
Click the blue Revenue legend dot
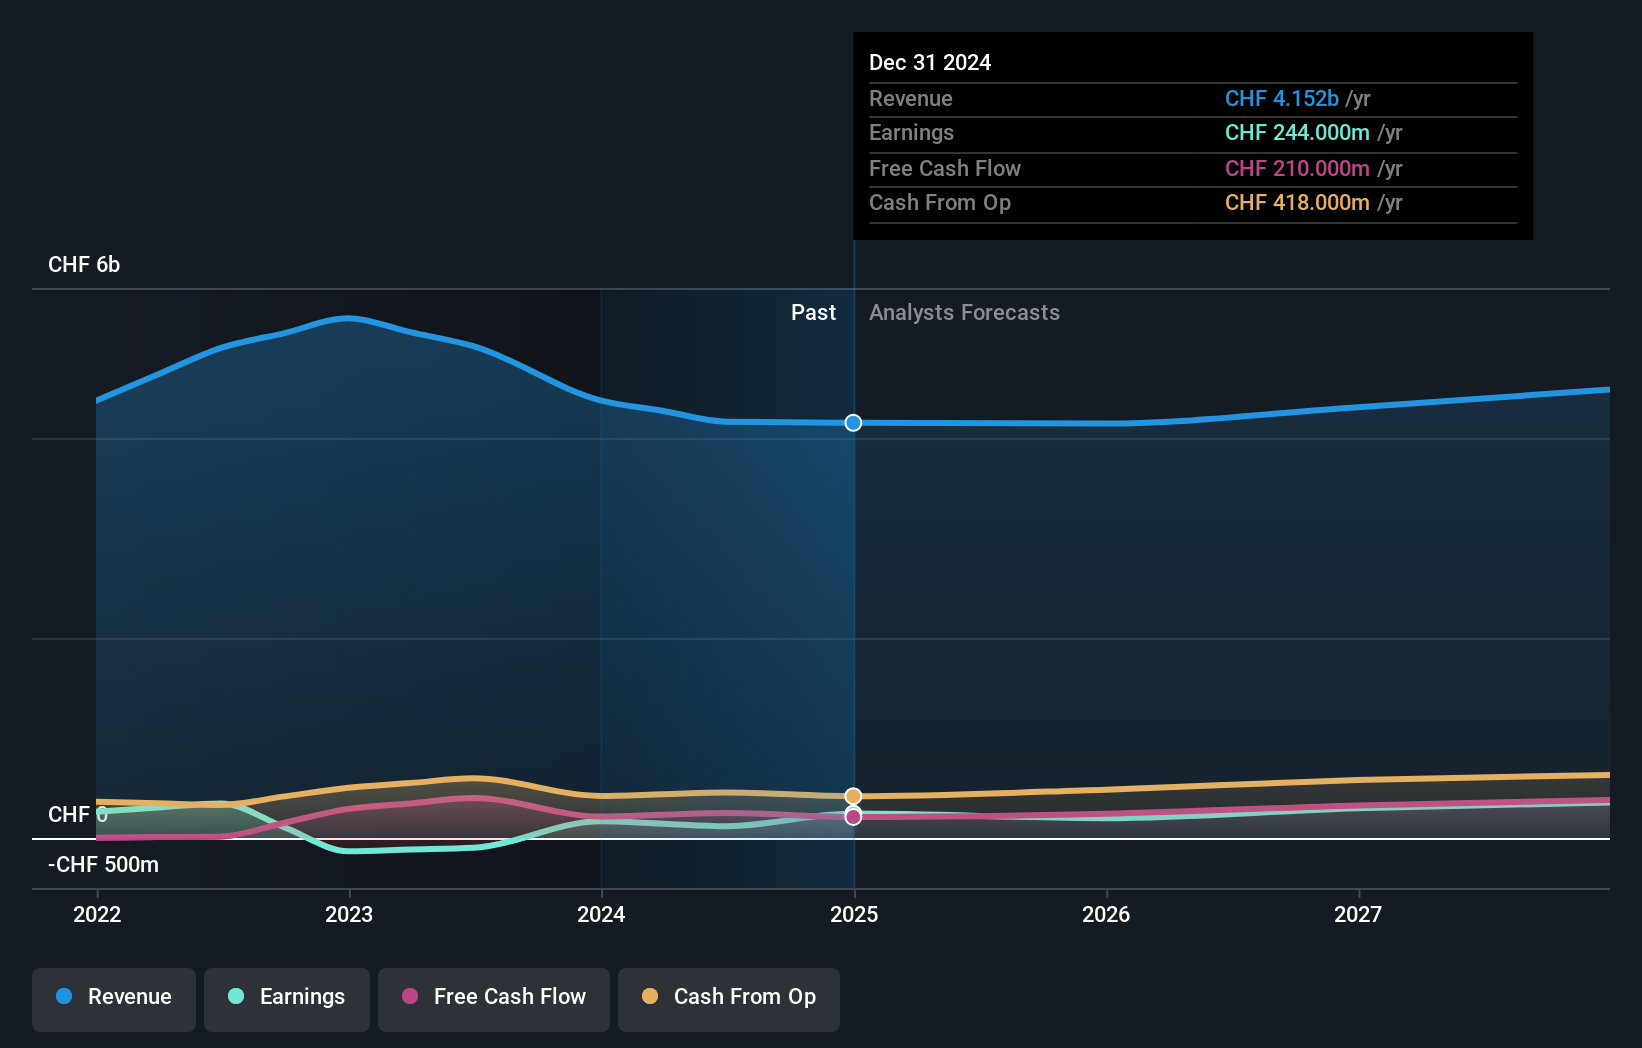pyautogui.click(x=64, y=996)
